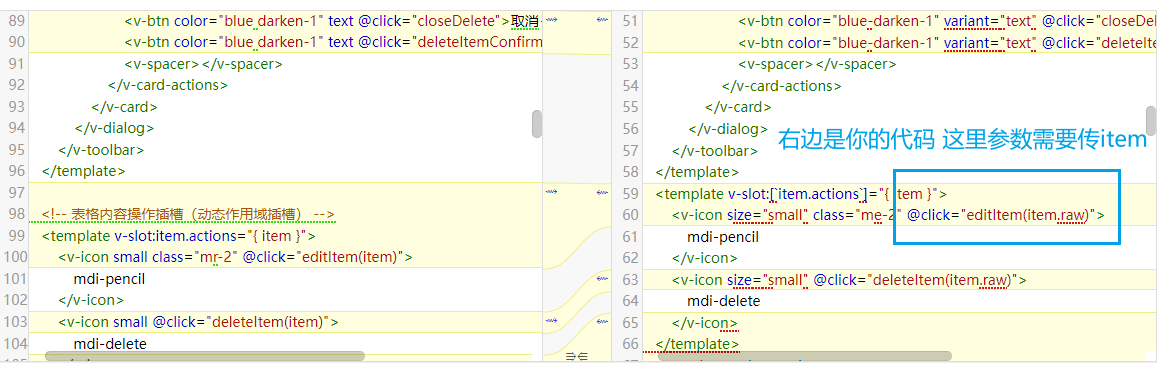Click line number 100 in the left gutter
Screen dimensions: 1171x372
point(14,258)
